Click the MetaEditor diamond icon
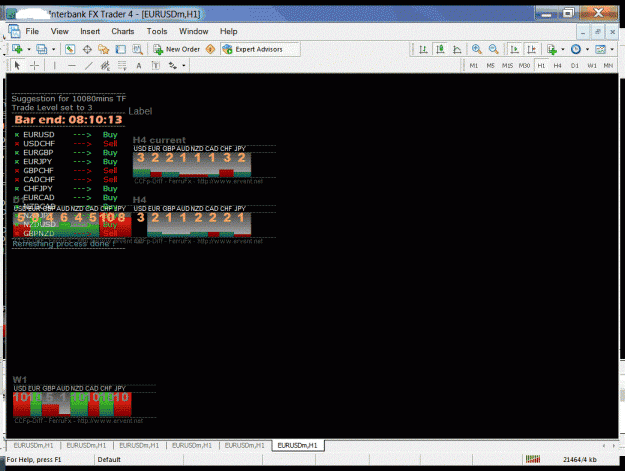Screen dimensions: 625x471 [x=210, y=49]
